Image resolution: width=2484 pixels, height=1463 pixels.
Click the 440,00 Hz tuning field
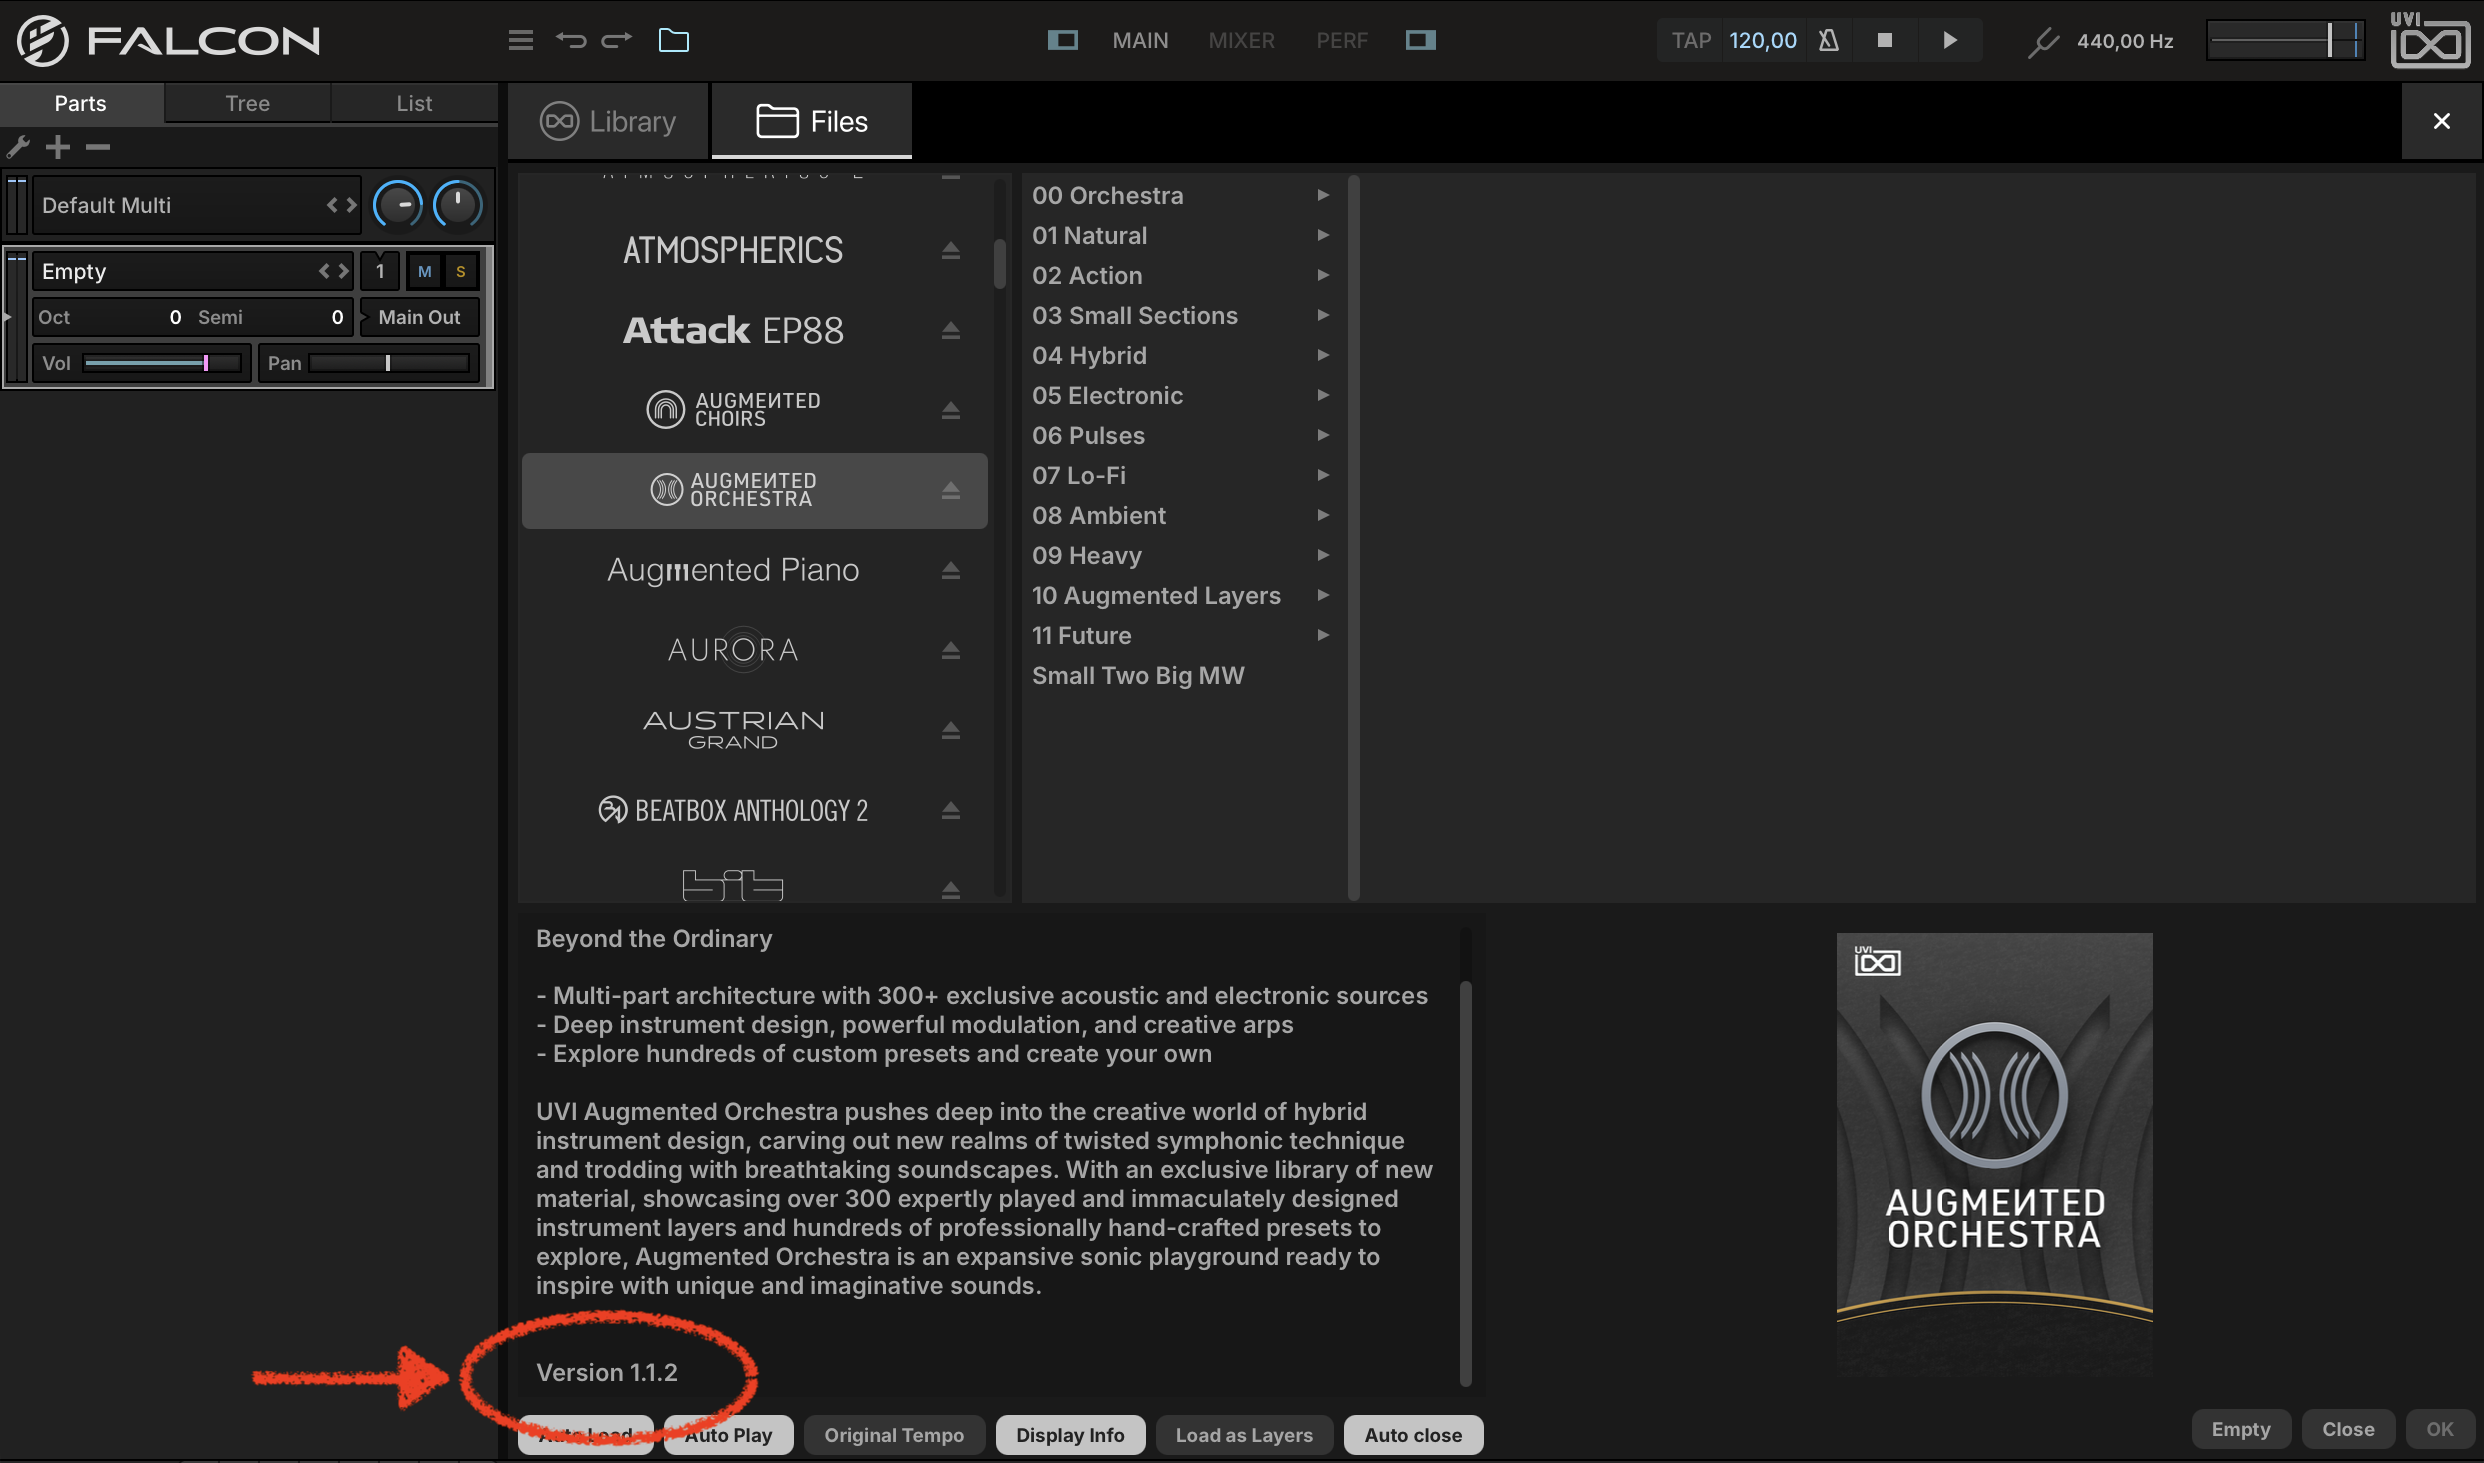click(2125, 41)
